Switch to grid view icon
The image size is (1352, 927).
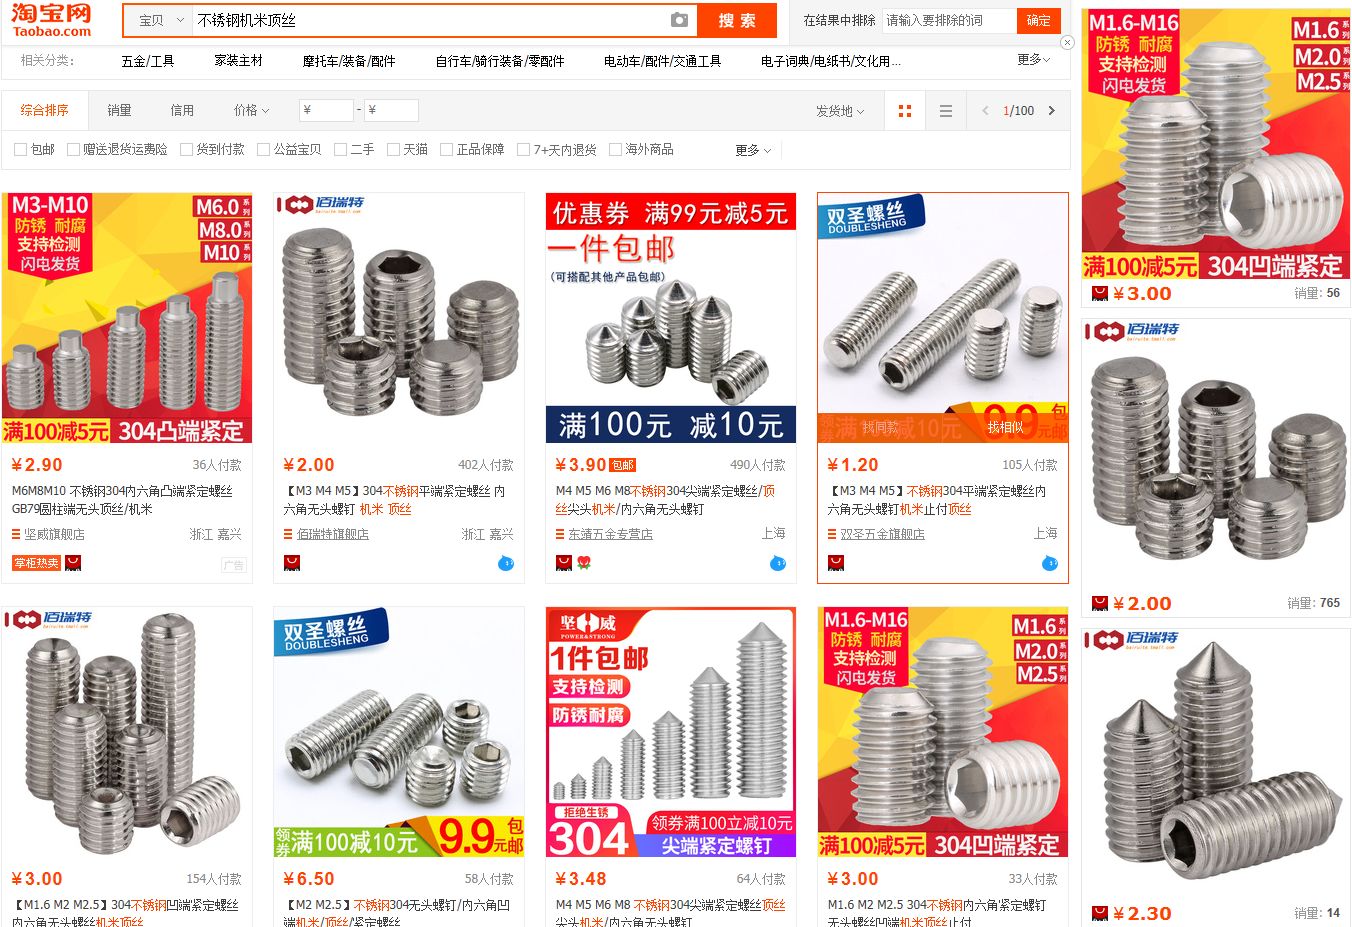click(905, 111)
